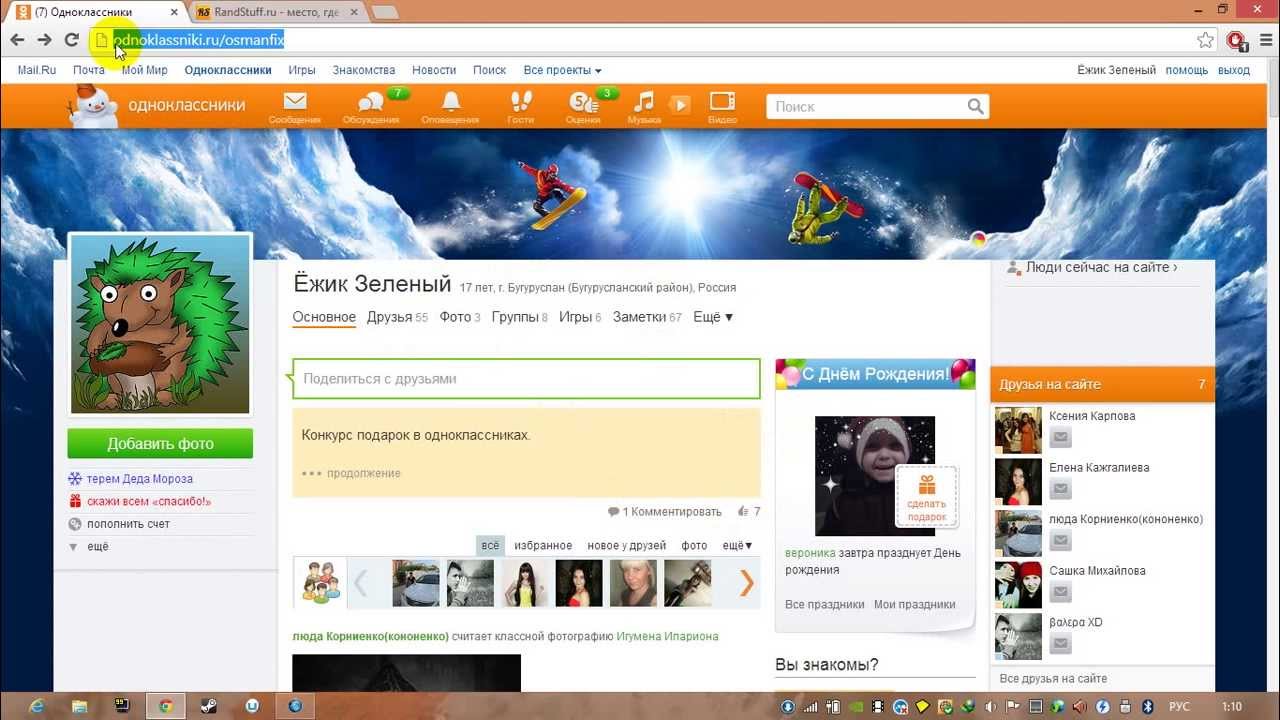Click the like (класс) thumbs icon with 7
The width and height of the screenshot is (1280, 720).
click(x=748, y=511)
